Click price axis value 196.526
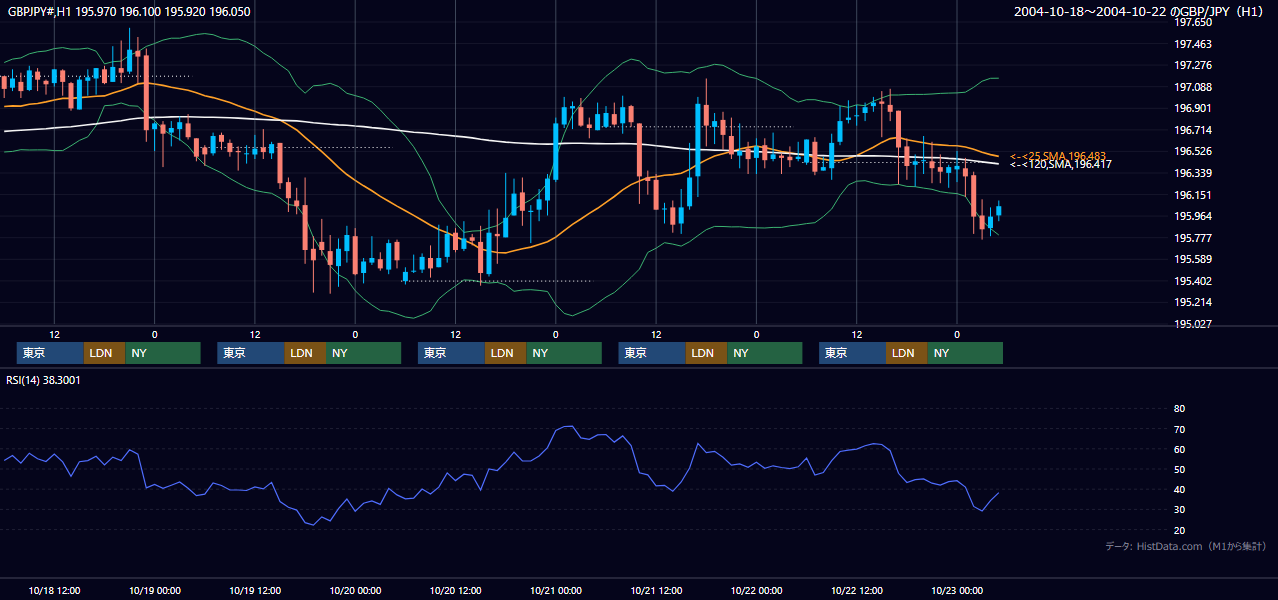 point(1193,151)
